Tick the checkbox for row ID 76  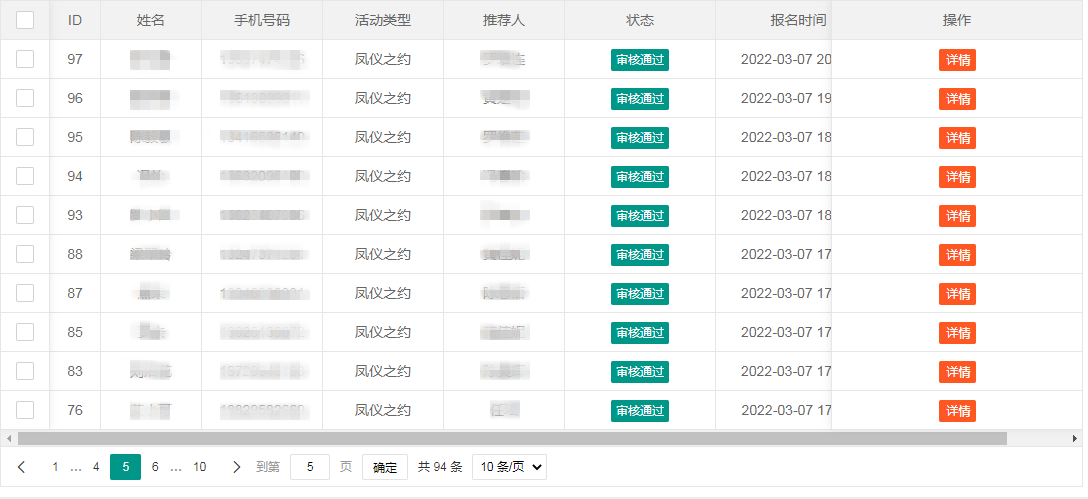pos(25,410)
